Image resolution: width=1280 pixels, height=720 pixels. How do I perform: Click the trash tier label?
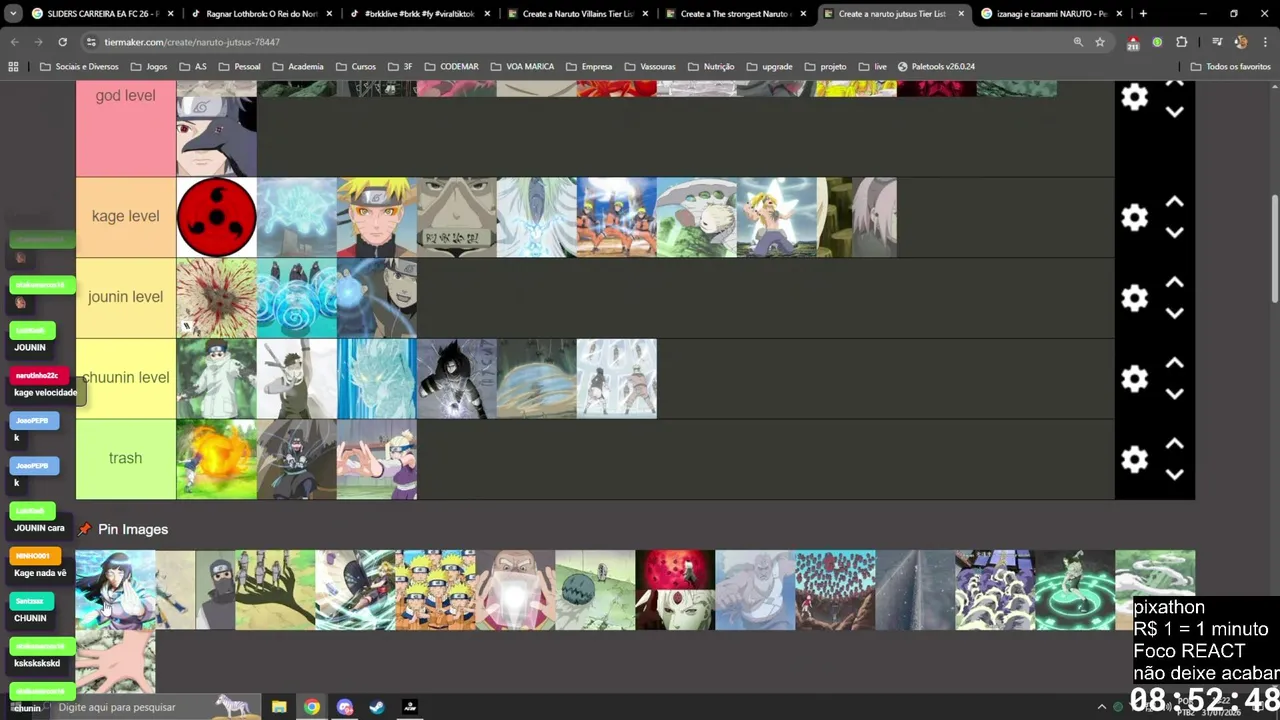(x=126, y=459)
